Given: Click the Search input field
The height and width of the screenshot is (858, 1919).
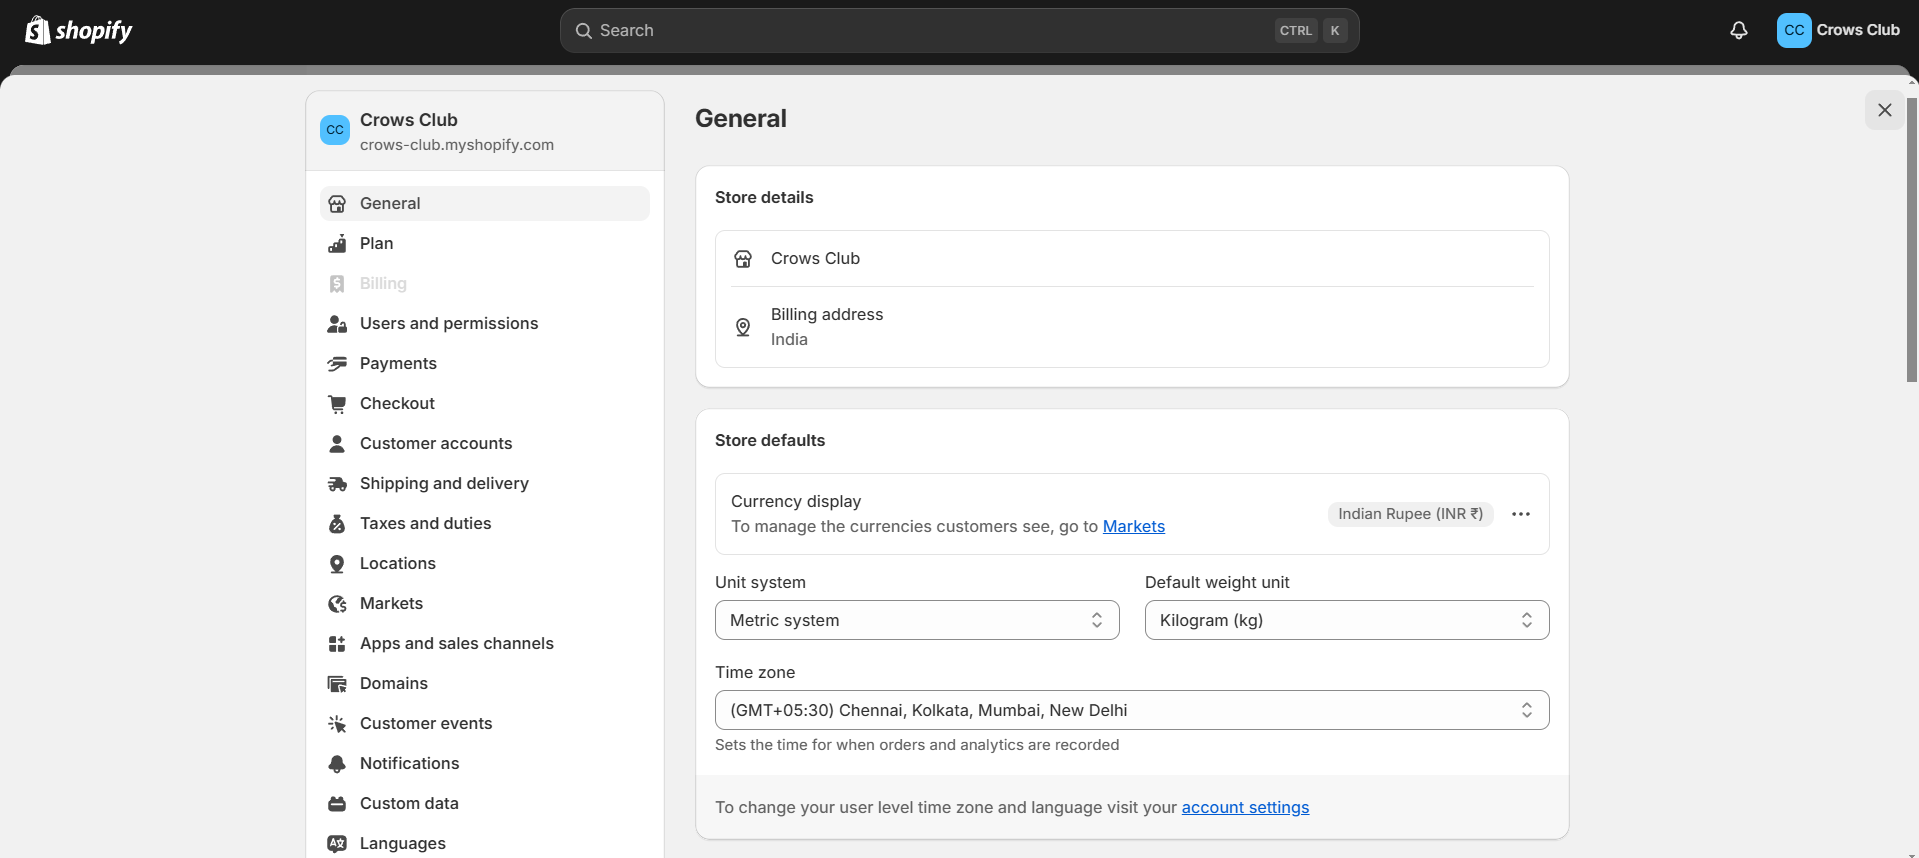Looking at the screenshot, I should click(x=960, y=31).
